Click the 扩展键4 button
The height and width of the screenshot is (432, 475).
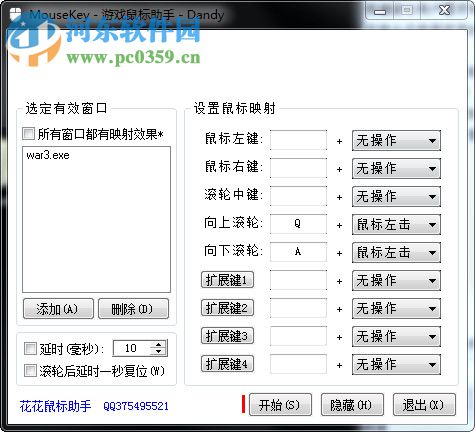[x=227, y=364]
